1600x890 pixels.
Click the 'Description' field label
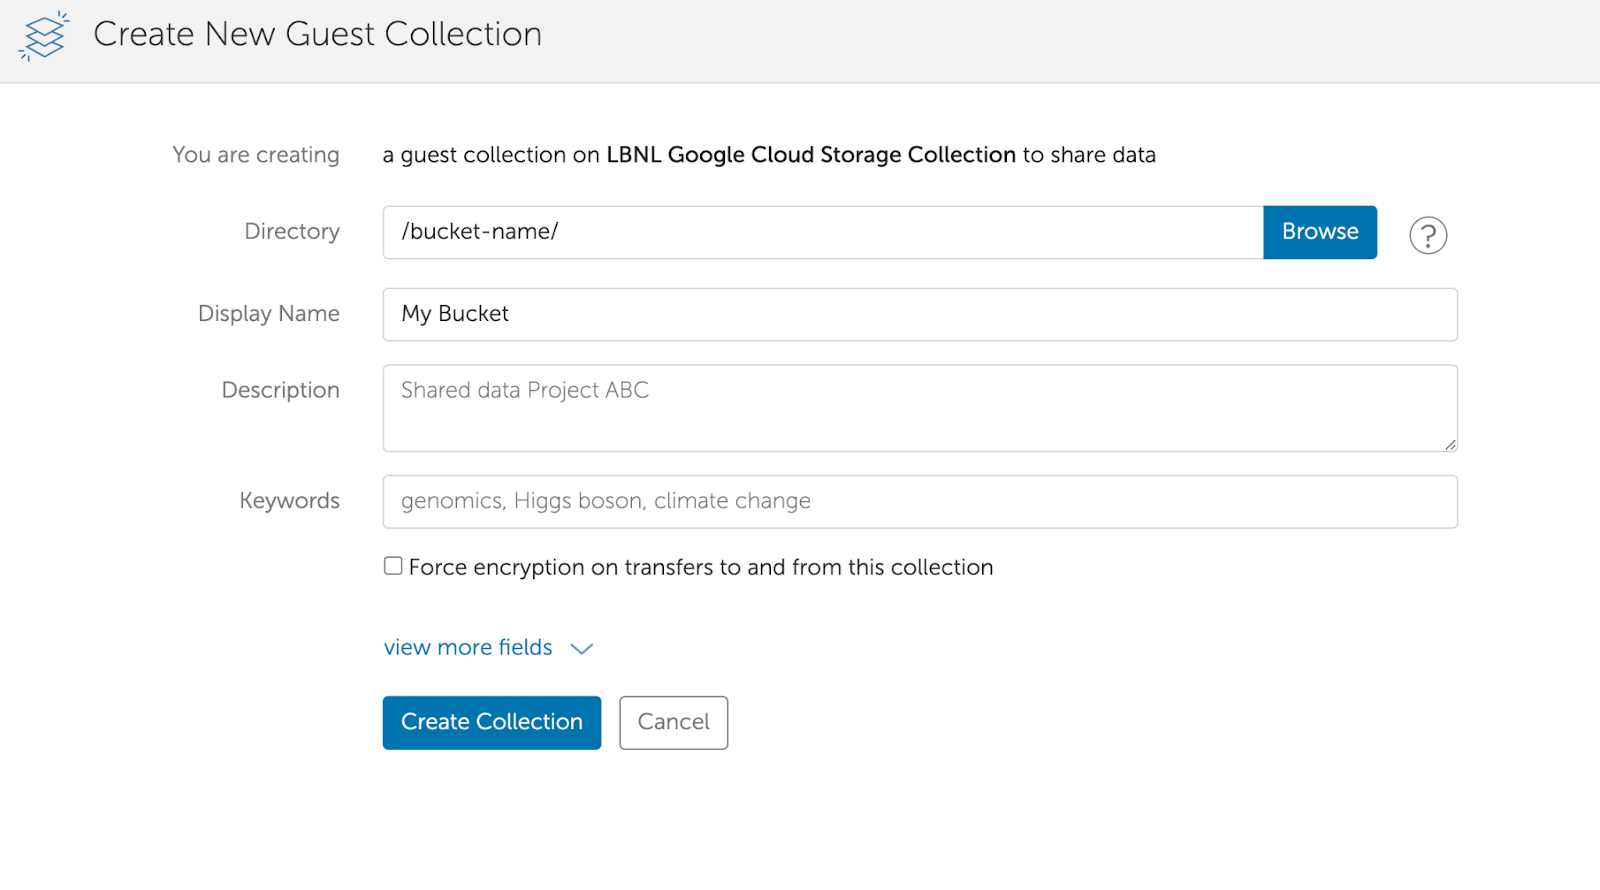click(x=281, y=391)
